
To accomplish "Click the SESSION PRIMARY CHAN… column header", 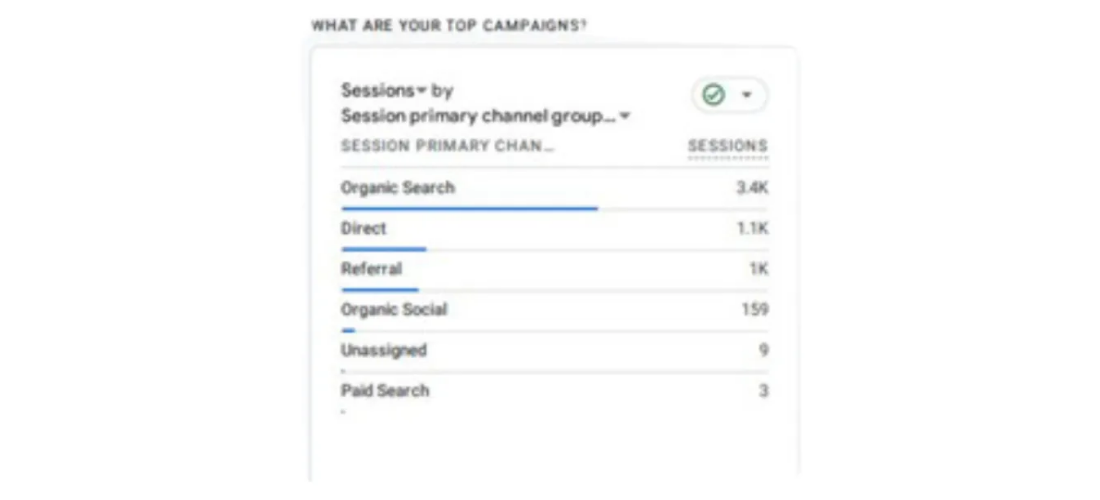I will click(x=447, y=146).
